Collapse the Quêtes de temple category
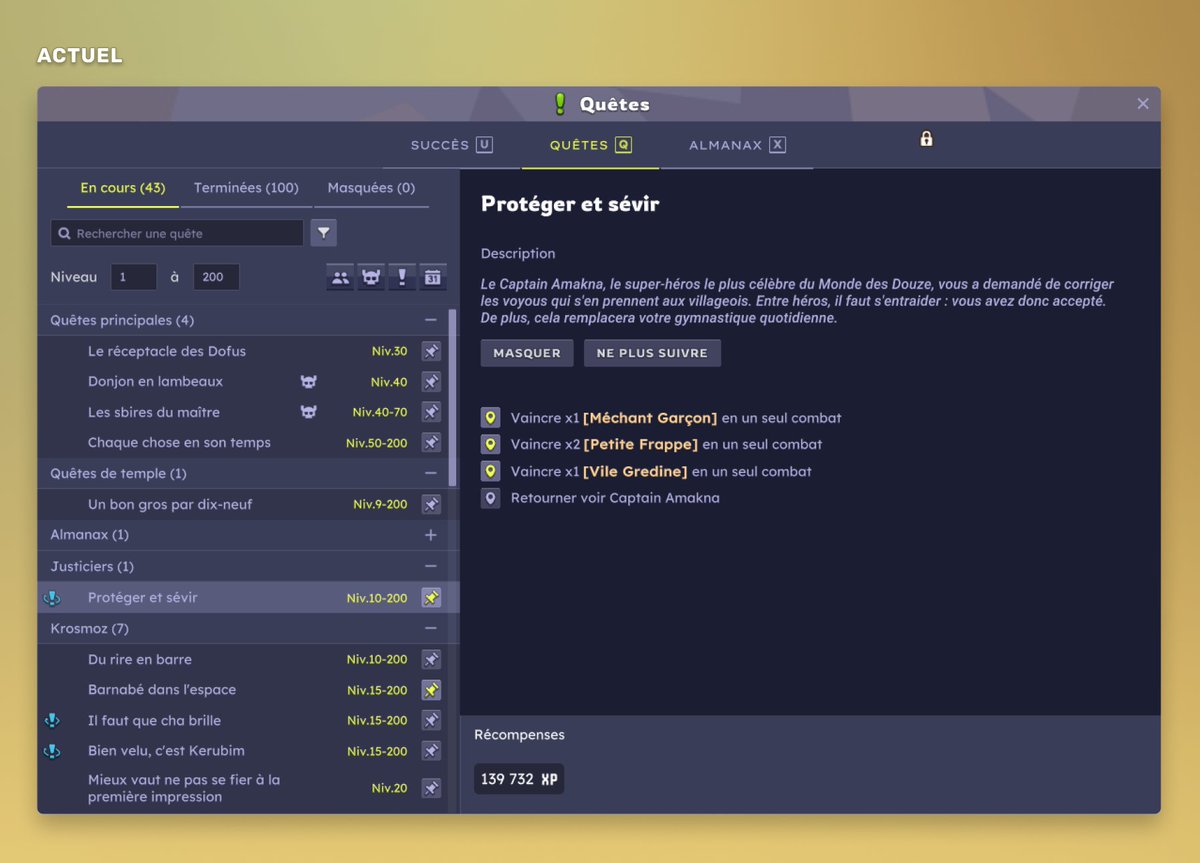Screen dimensions: 1200x863 click(x=431, y=473)
